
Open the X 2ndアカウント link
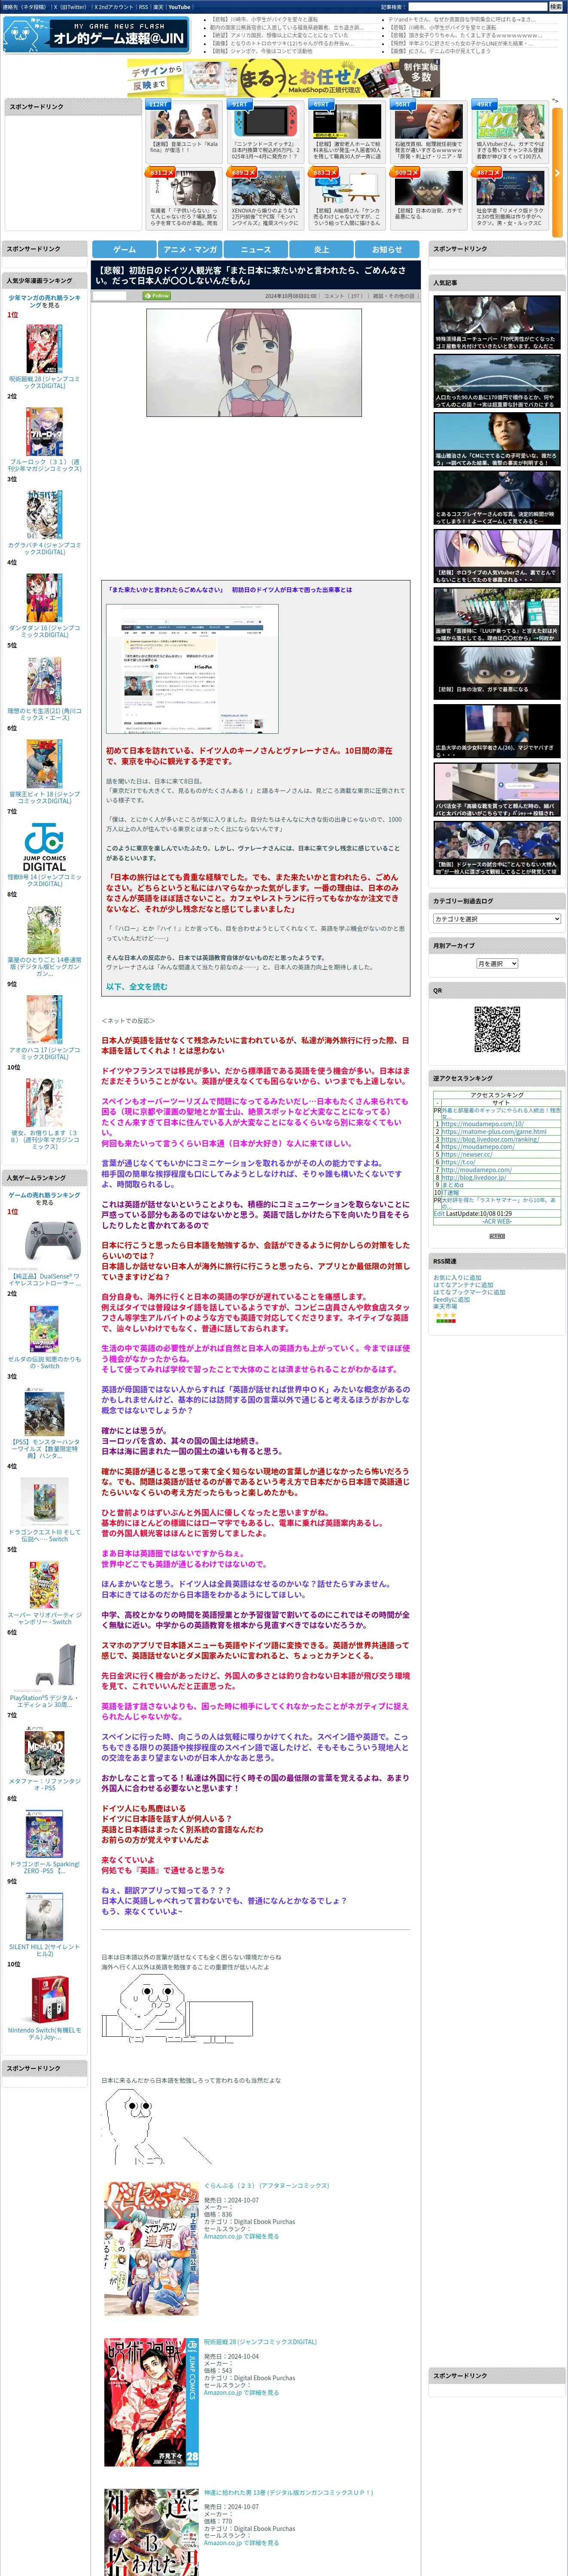[114, 7]
